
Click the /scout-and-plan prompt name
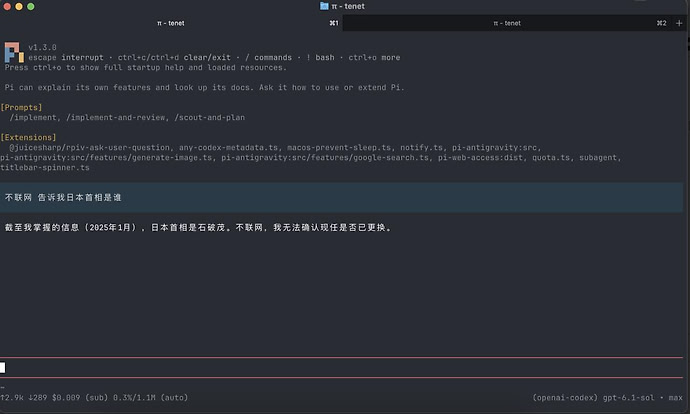[209, 117]
